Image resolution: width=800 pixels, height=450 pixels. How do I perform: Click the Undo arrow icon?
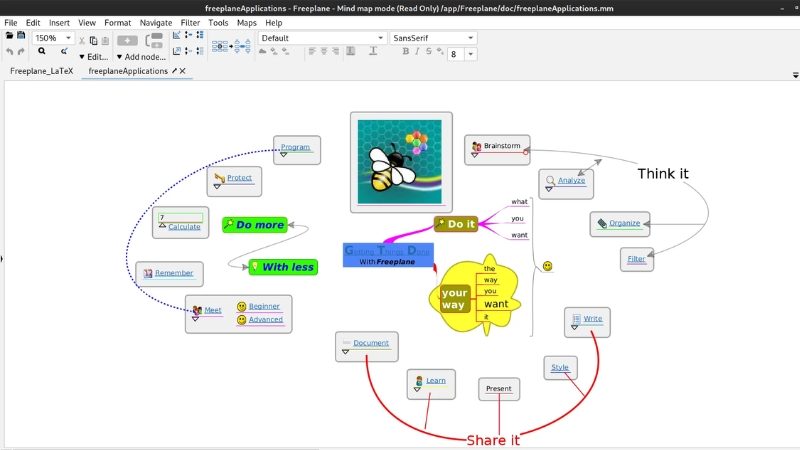click(x=9, y=51)
